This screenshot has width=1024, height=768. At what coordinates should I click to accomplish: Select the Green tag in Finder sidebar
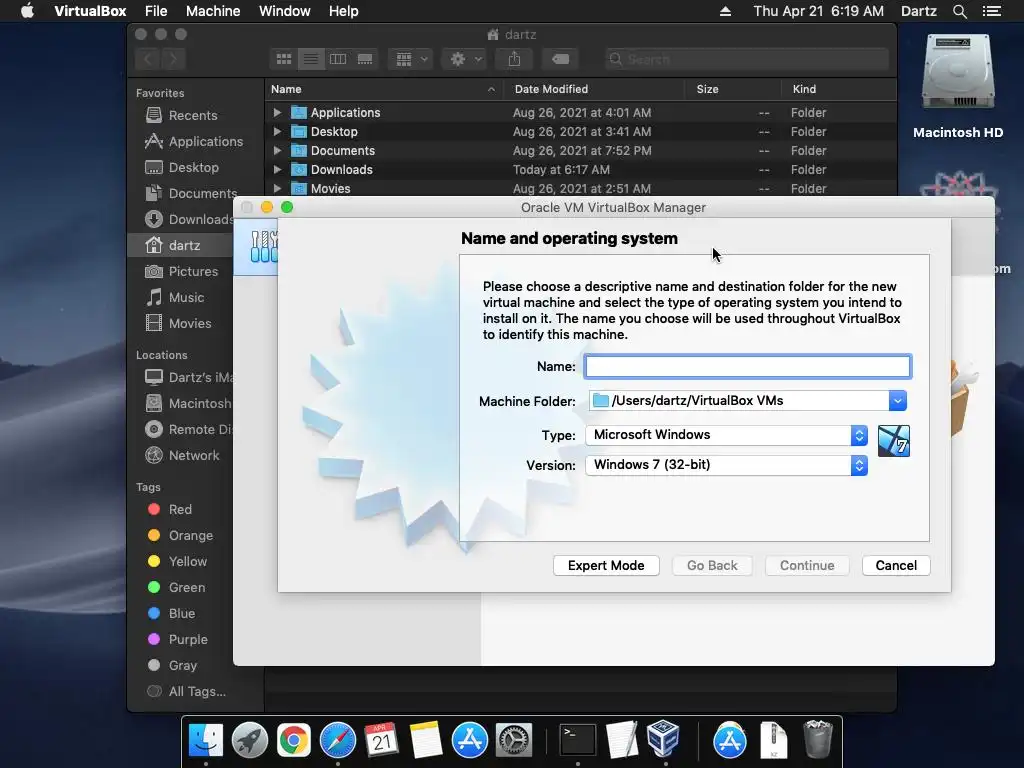tap(176, 588)
